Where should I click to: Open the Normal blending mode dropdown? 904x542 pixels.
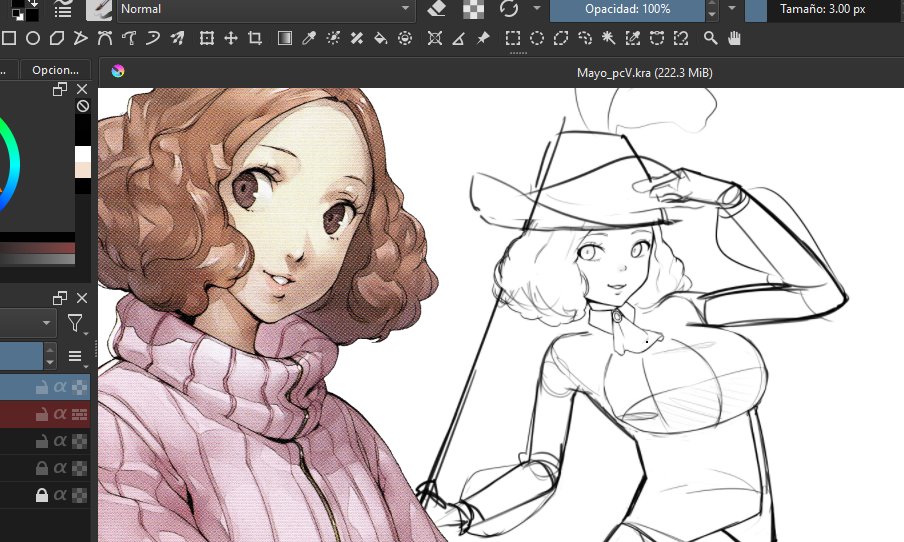tap(266, 9)
